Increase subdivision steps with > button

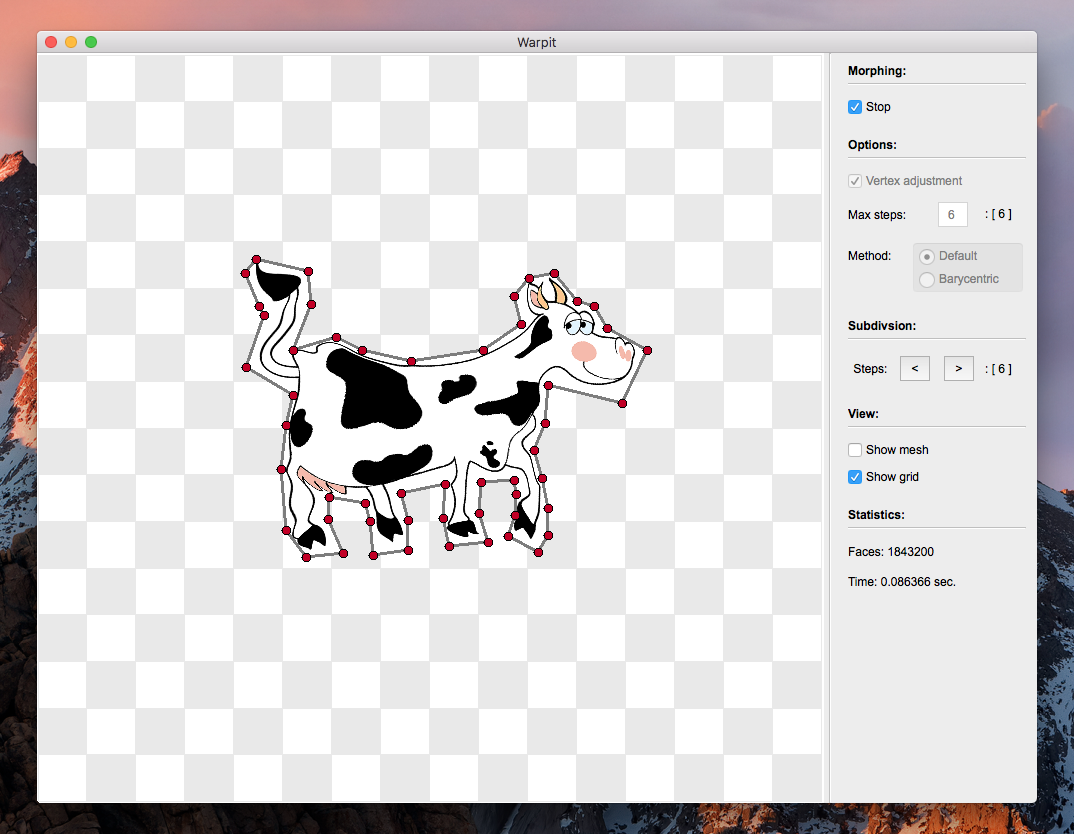coord(958,368)
